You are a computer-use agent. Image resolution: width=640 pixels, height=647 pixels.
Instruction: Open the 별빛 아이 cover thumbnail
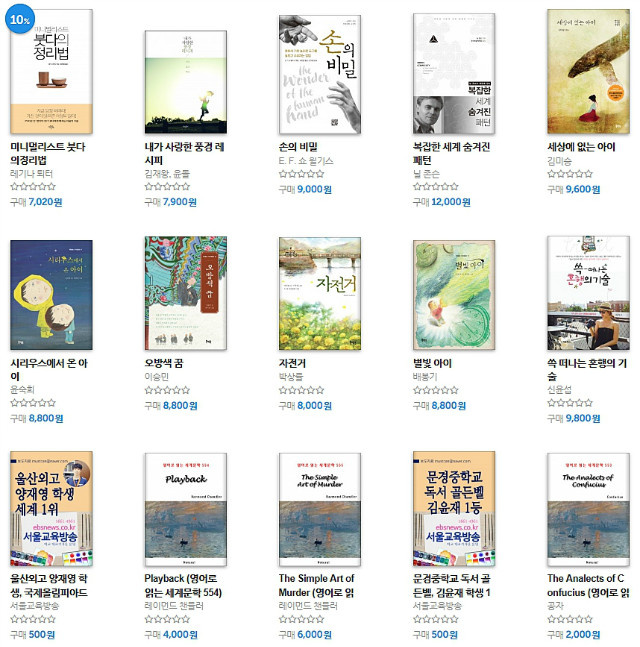(x=454, y=295)
